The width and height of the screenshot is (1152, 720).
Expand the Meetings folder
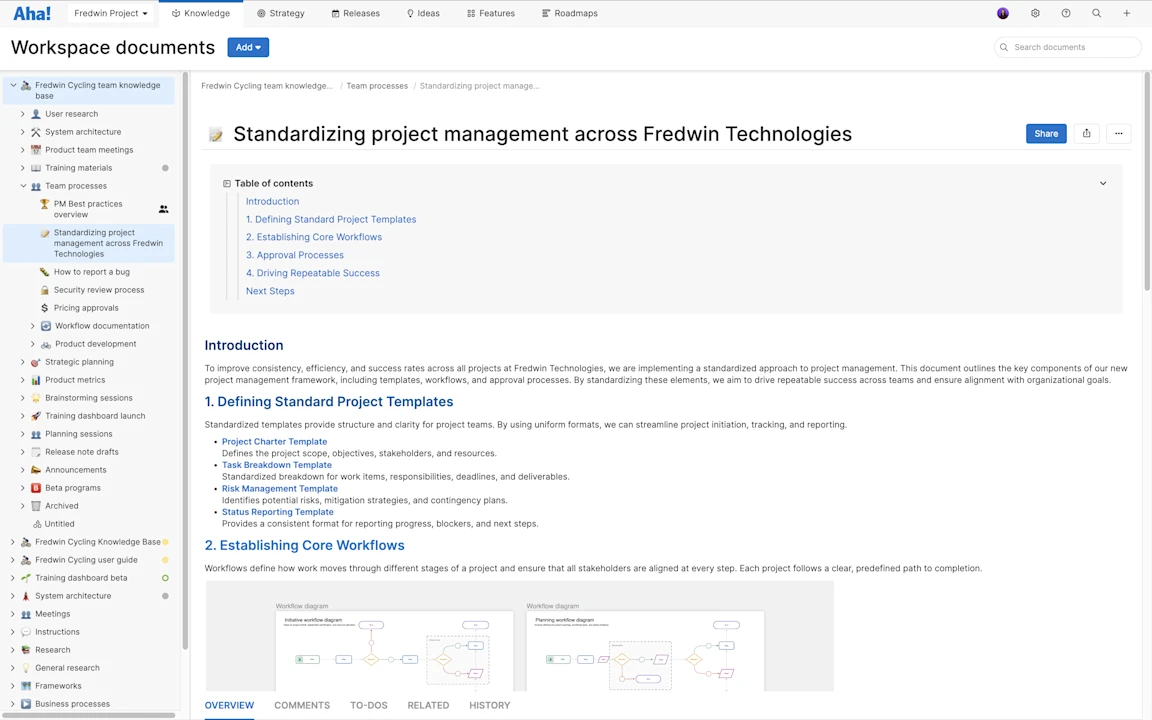[12, 614]
